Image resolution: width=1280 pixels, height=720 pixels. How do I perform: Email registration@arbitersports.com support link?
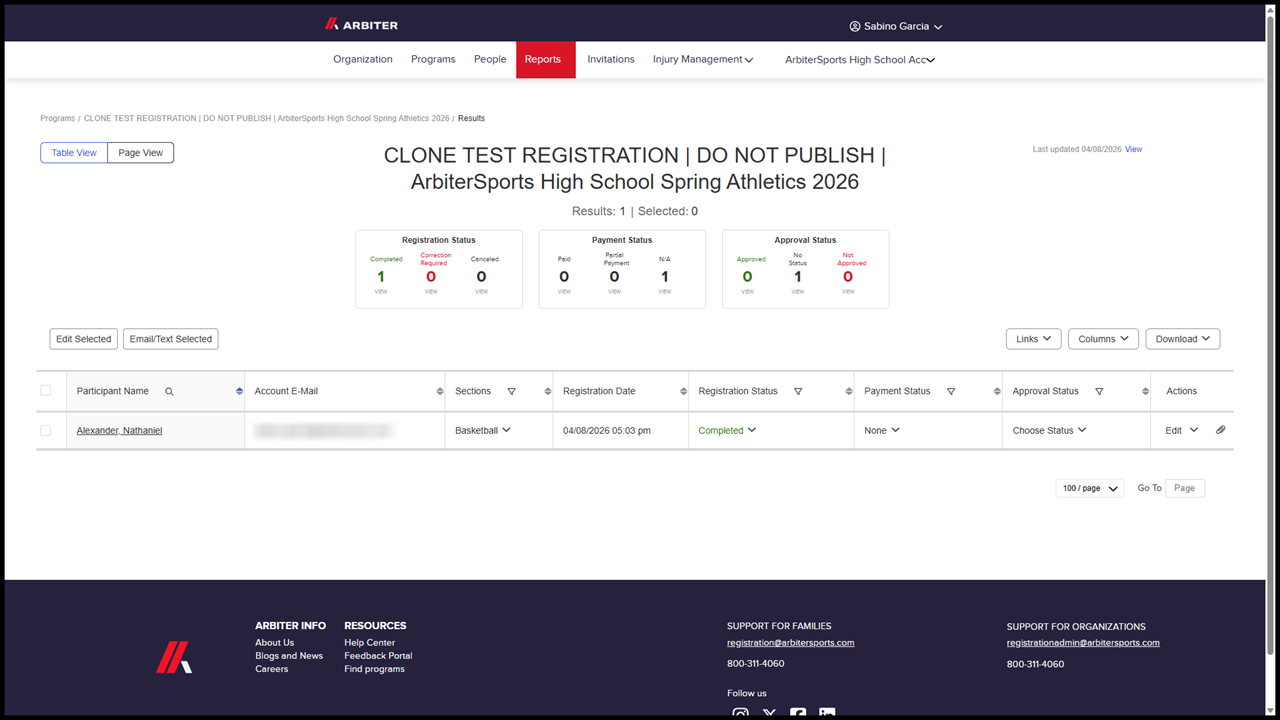coord(790,643)
